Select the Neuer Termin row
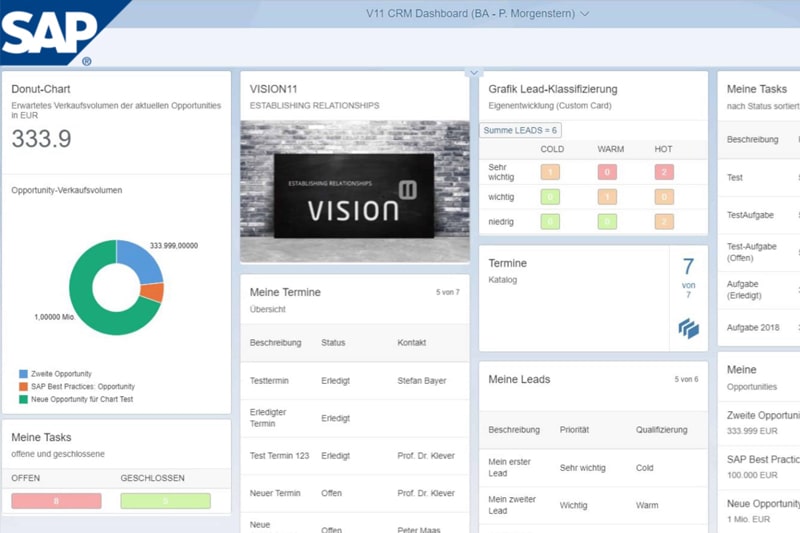The height and width of the screenshot is (533, 800). coord(355,493)
